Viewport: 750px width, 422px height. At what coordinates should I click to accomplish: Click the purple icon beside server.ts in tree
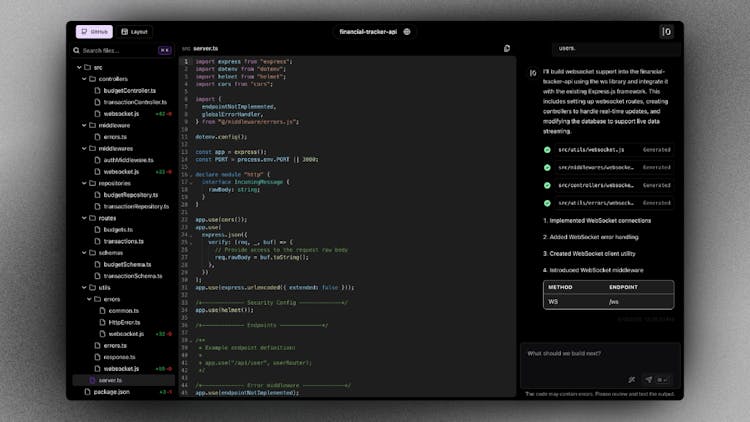pyautogui.click(x=92, y=380)
